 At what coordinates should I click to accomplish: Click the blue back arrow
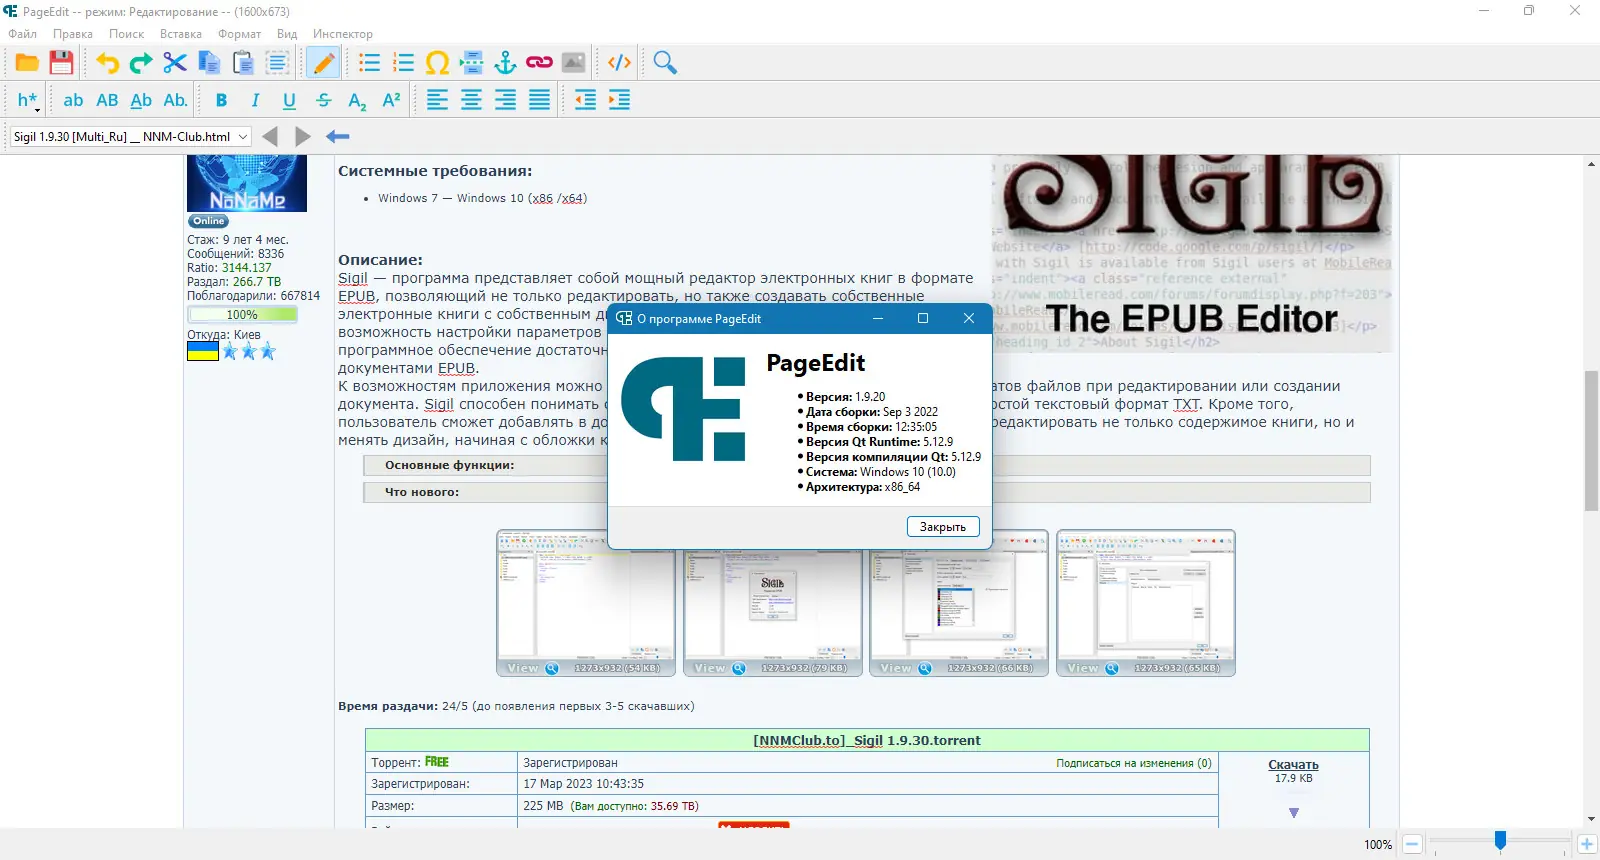[x=337, y=137]
